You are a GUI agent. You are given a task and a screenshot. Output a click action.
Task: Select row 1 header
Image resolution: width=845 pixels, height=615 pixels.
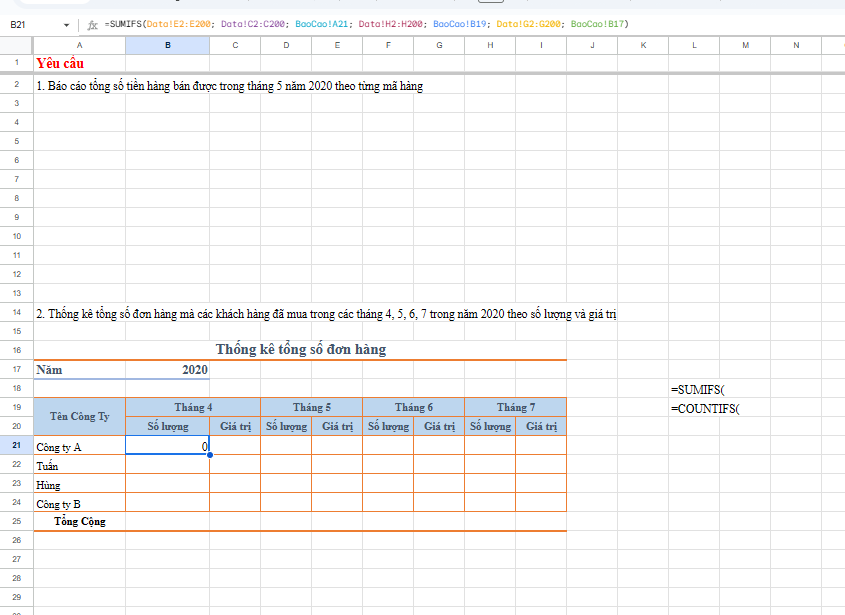(17, 63)
